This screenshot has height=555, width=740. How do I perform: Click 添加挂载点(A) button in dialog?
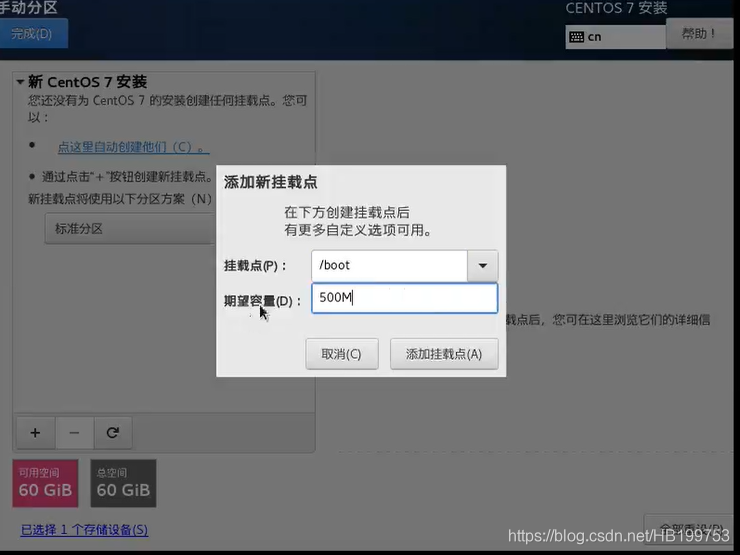[x=444, y=353]
